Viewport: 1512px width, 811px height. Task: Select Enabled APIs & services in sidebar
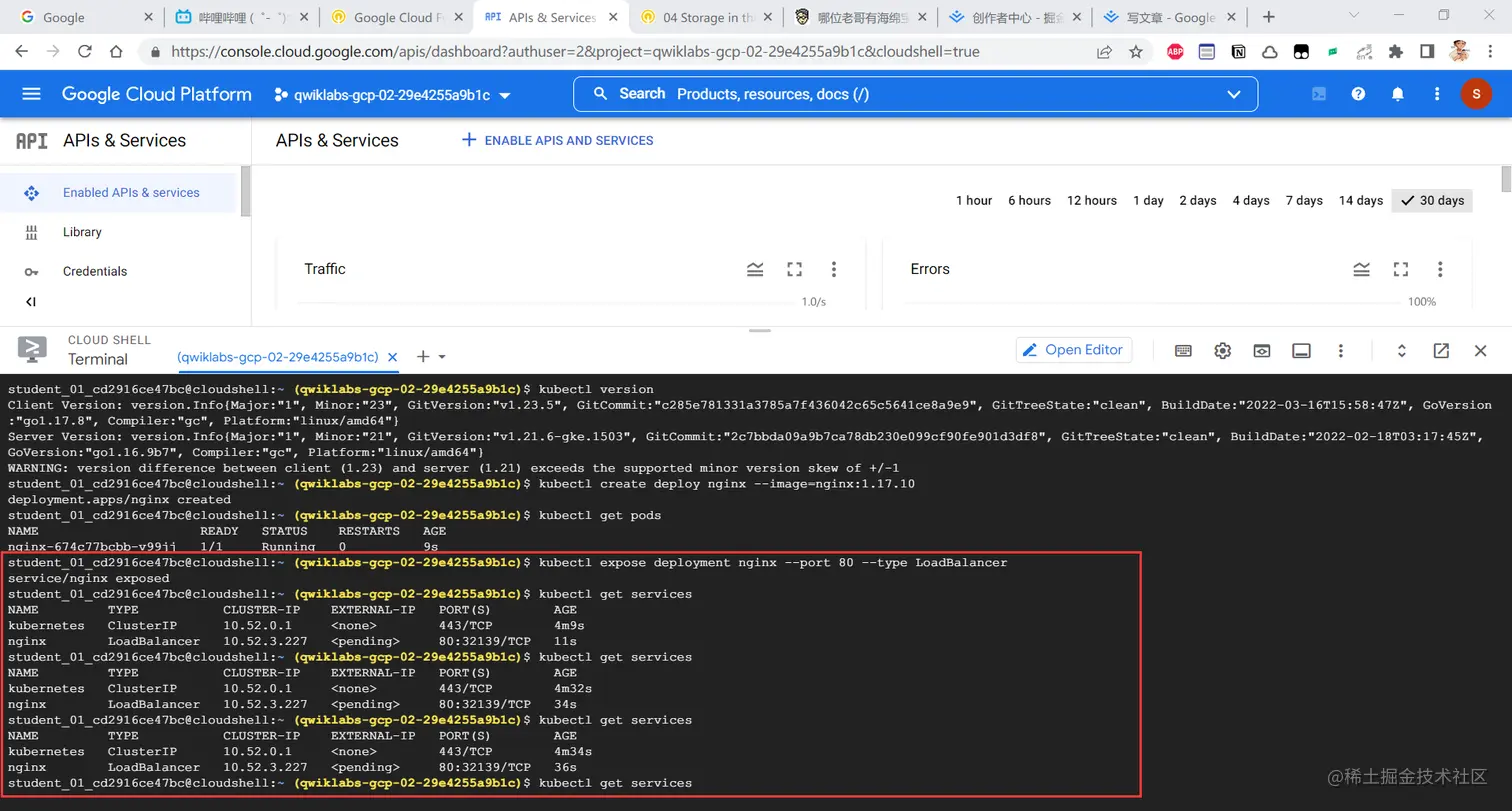120,193
